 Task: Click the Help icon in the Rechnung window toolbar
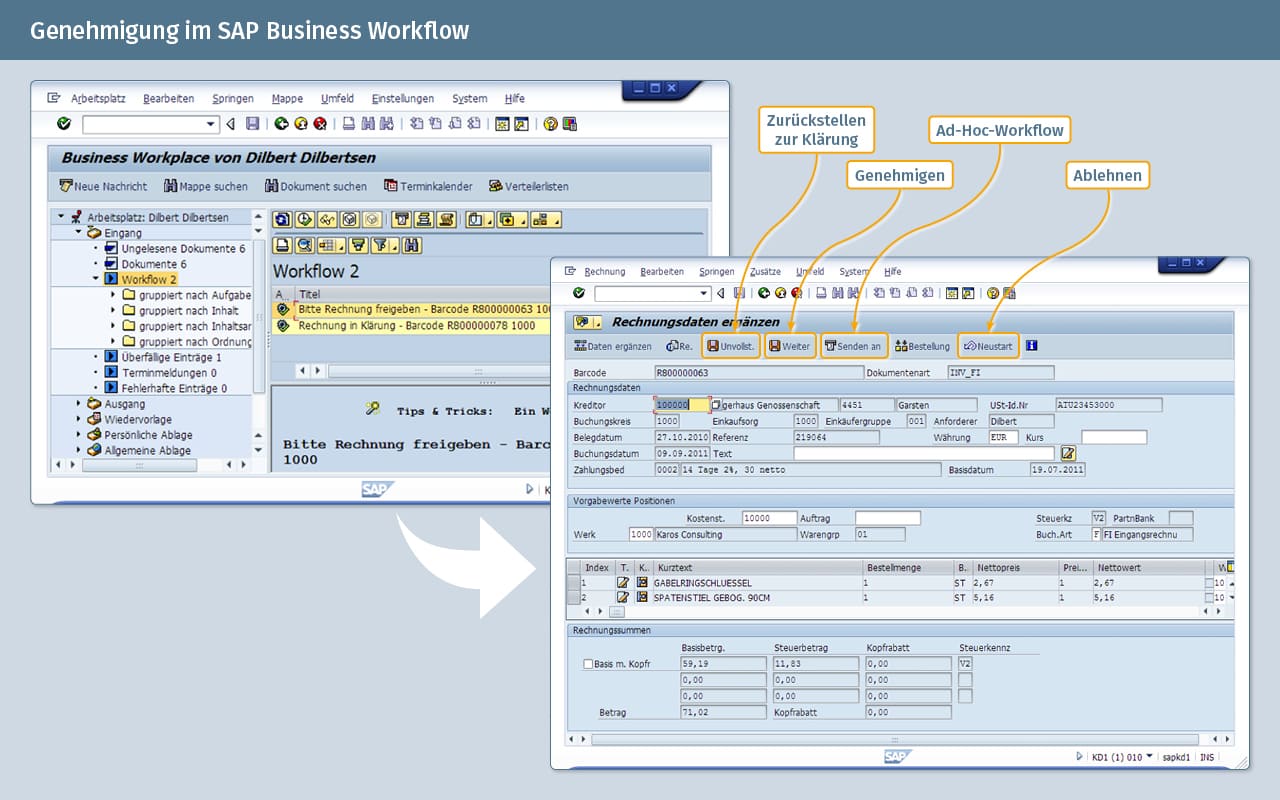tap(993, 293)
